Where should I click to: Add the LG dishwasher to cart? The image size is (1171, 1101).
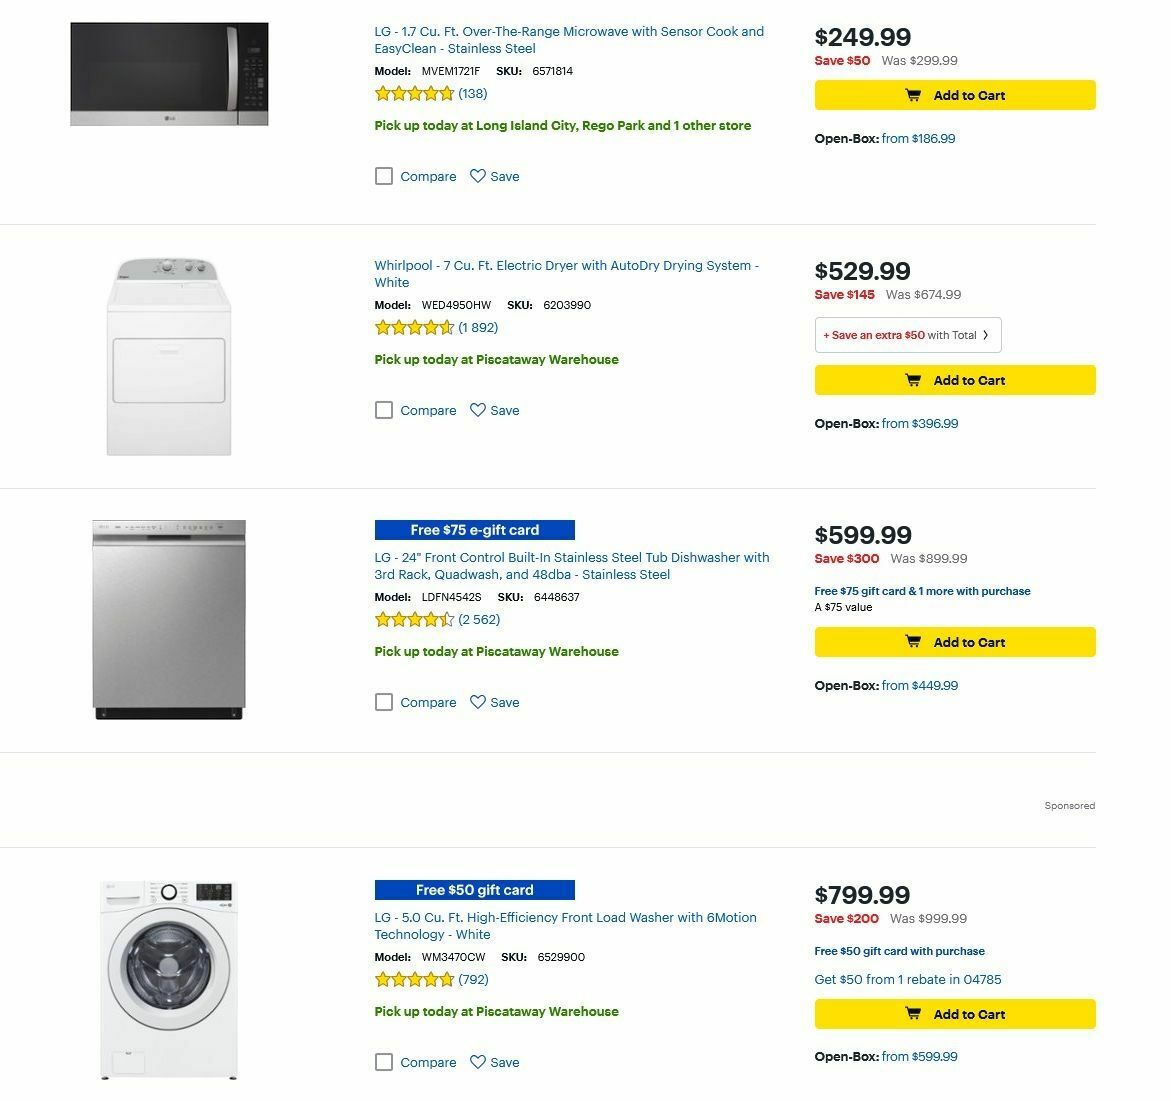[954, 642]
